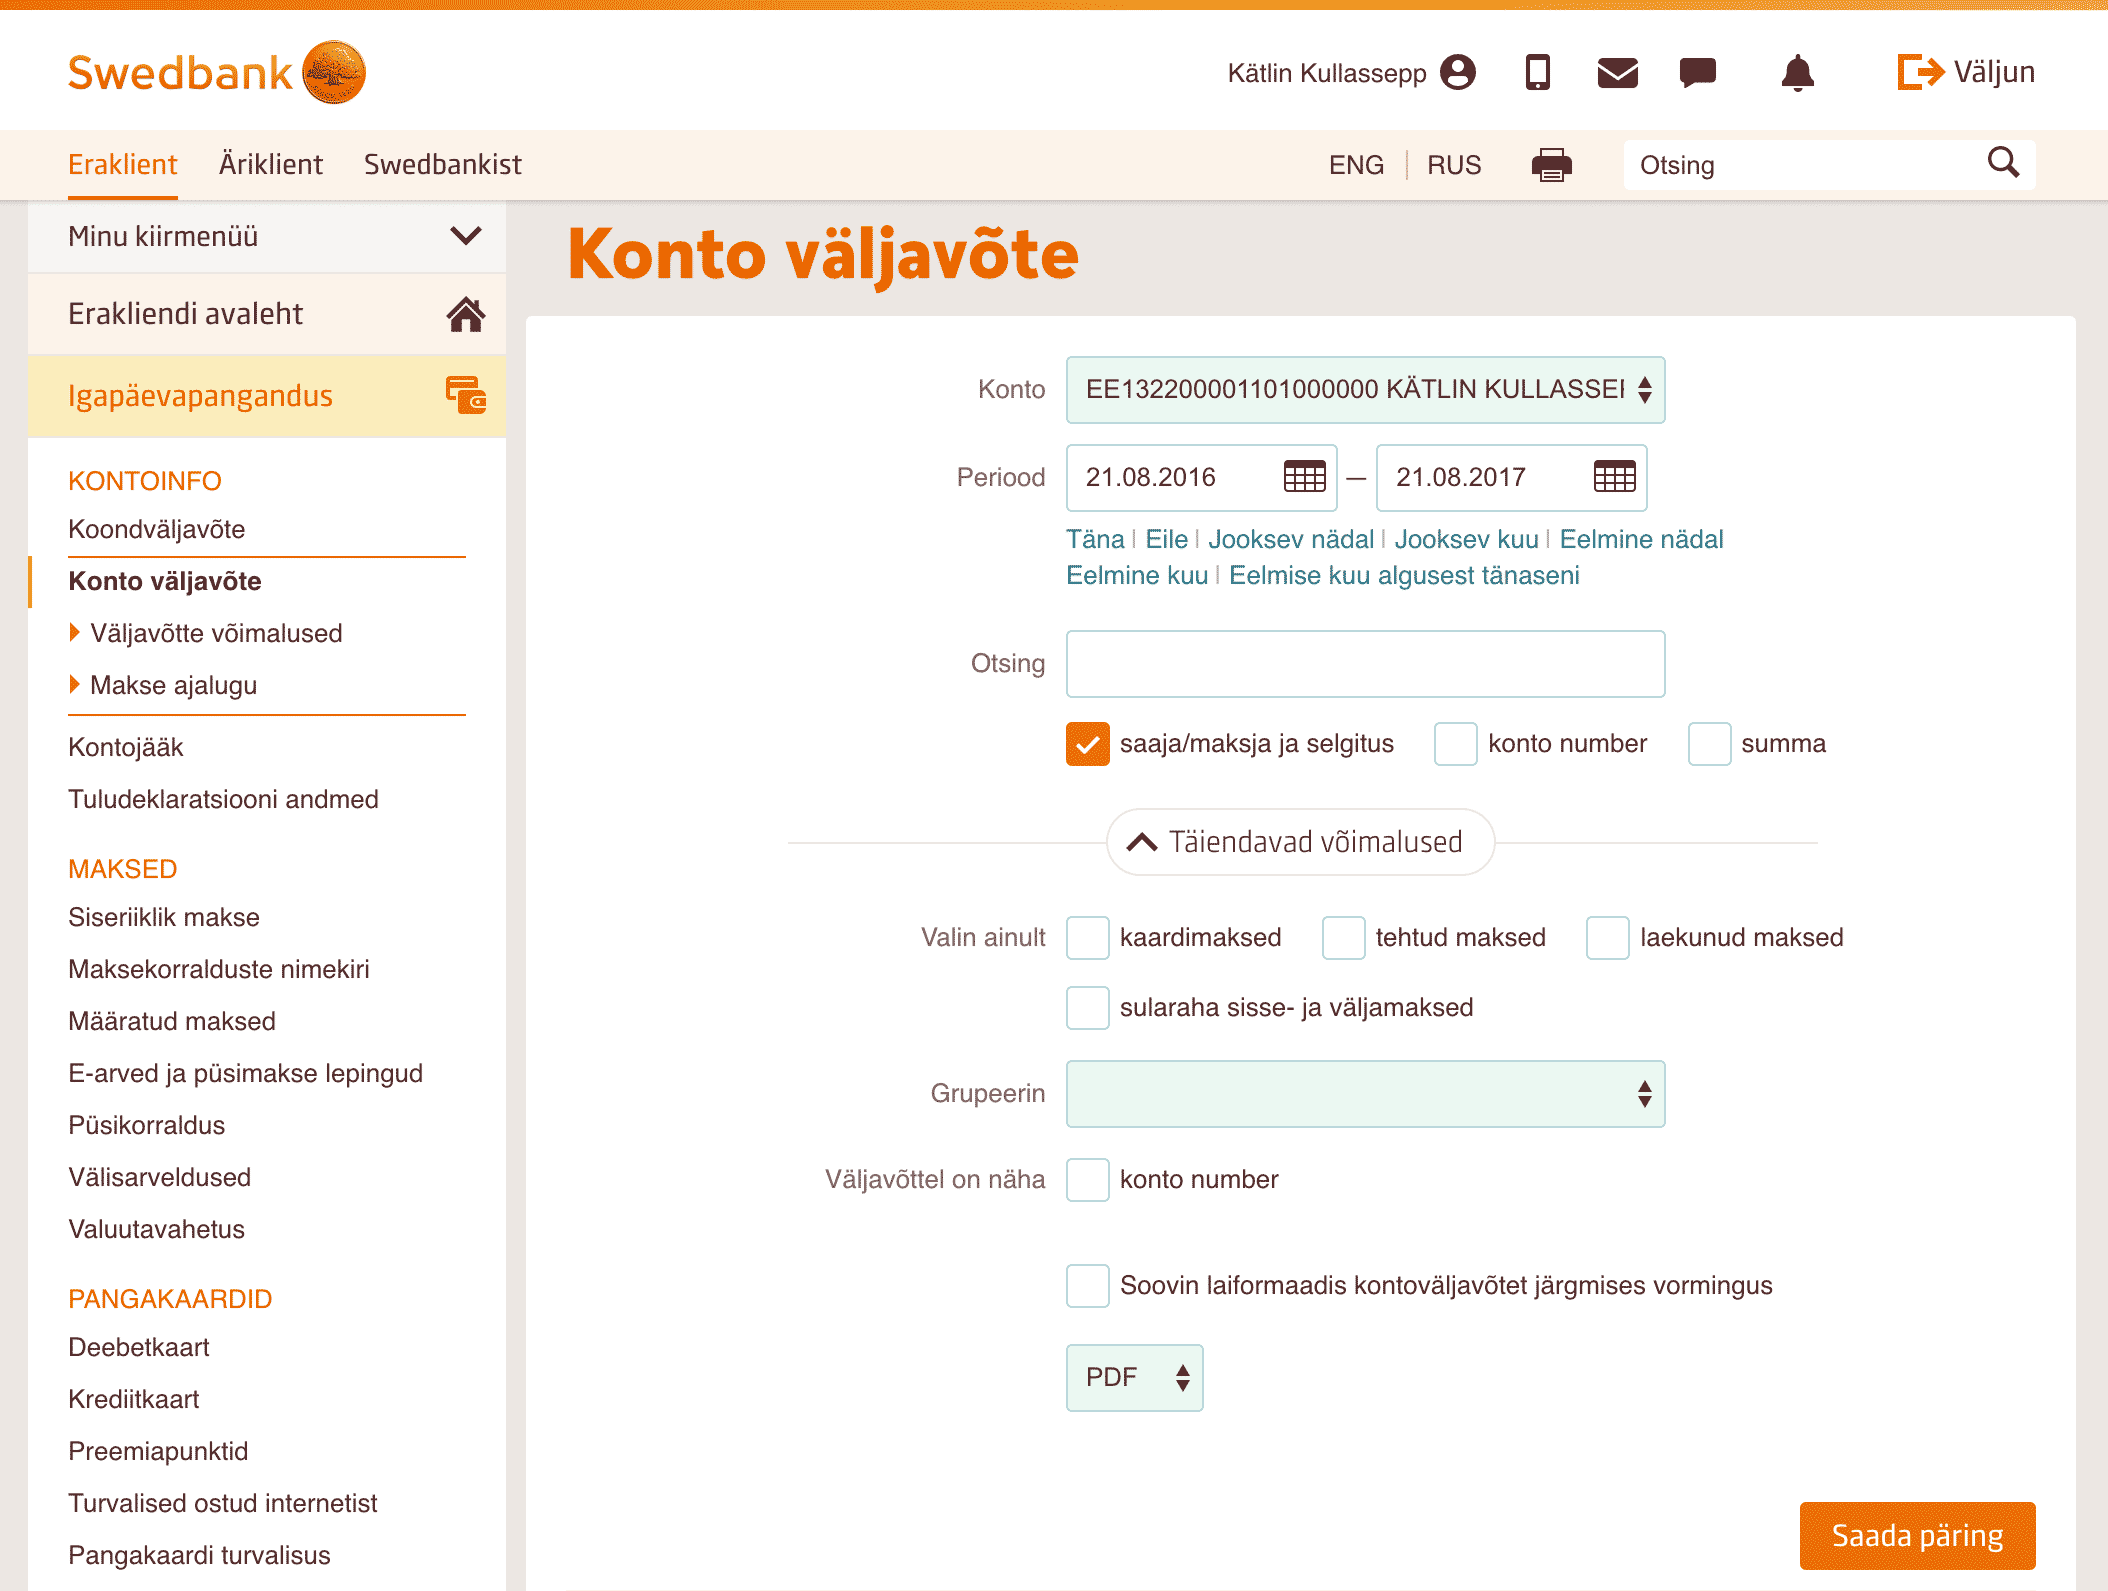The image size is (2108, 1591).
Task: Toggle saaja/maksja ja selgitus checkbox
Action: (x=1087, y=743)
